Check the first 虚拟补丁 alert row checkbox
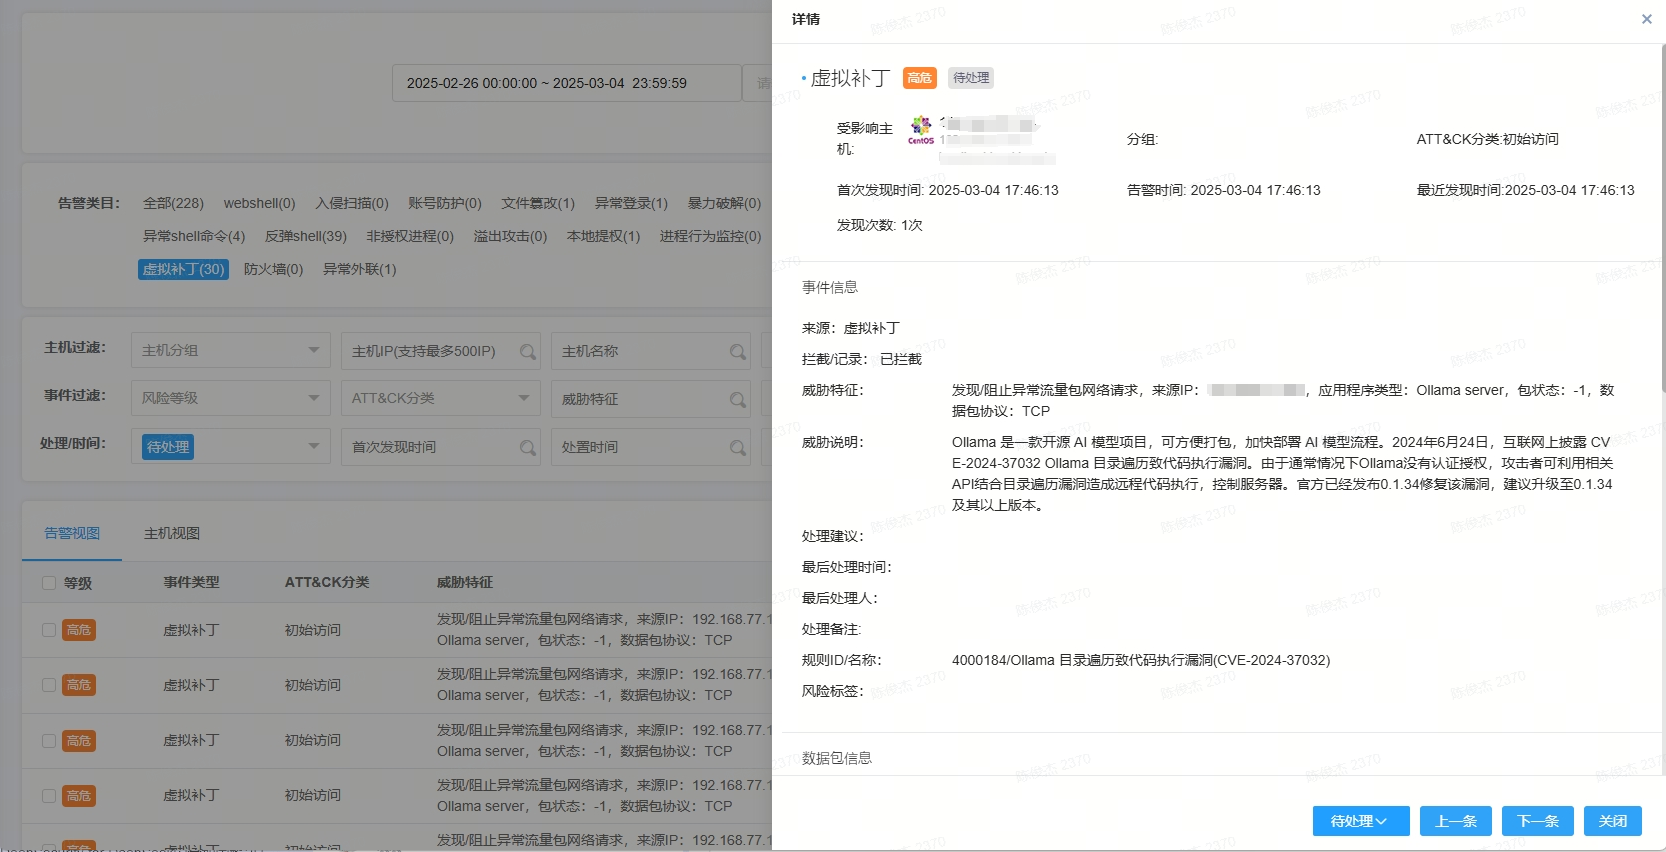This screenshot has height=852, width=1666. tap(49, 630)
